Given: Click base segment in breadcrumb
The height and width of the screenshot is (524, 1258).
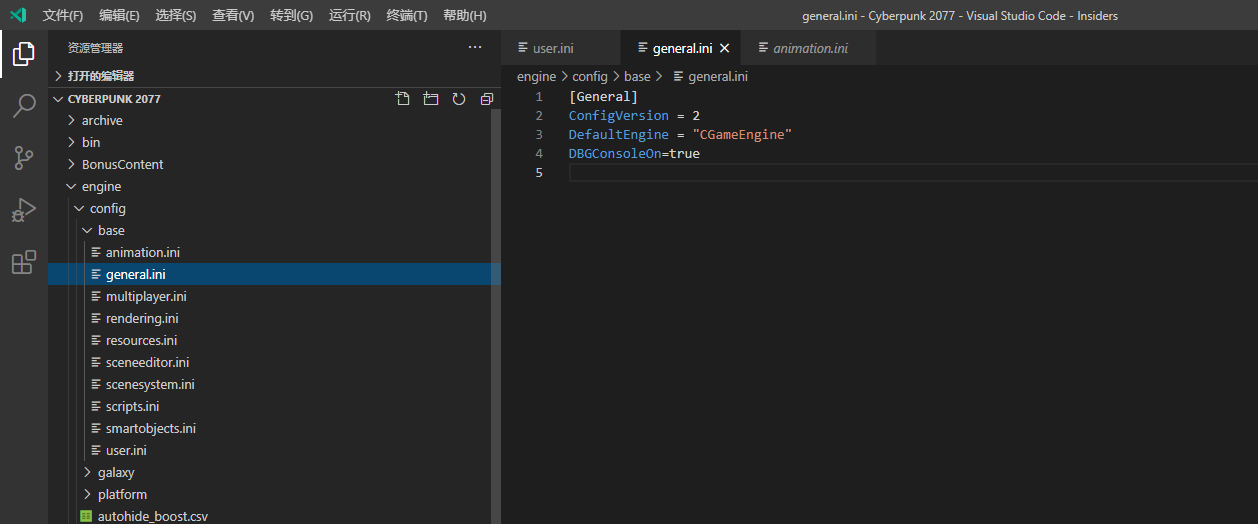Looking at the screenshot, I should (x=637, y=76).
